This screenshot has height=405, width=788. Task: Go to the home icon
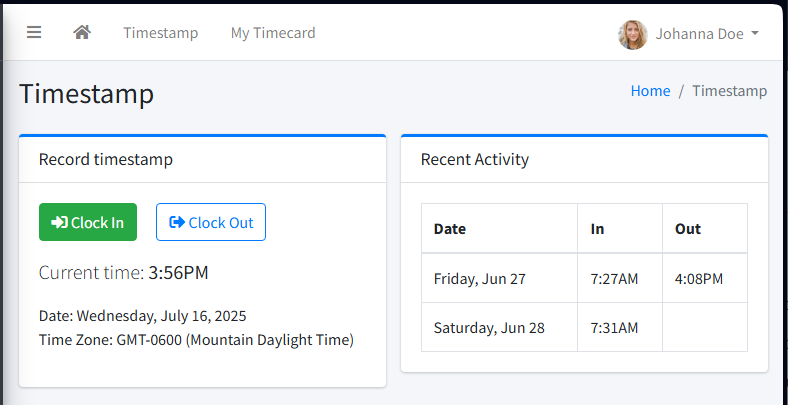pyautogui.click(x=82, y=32)
